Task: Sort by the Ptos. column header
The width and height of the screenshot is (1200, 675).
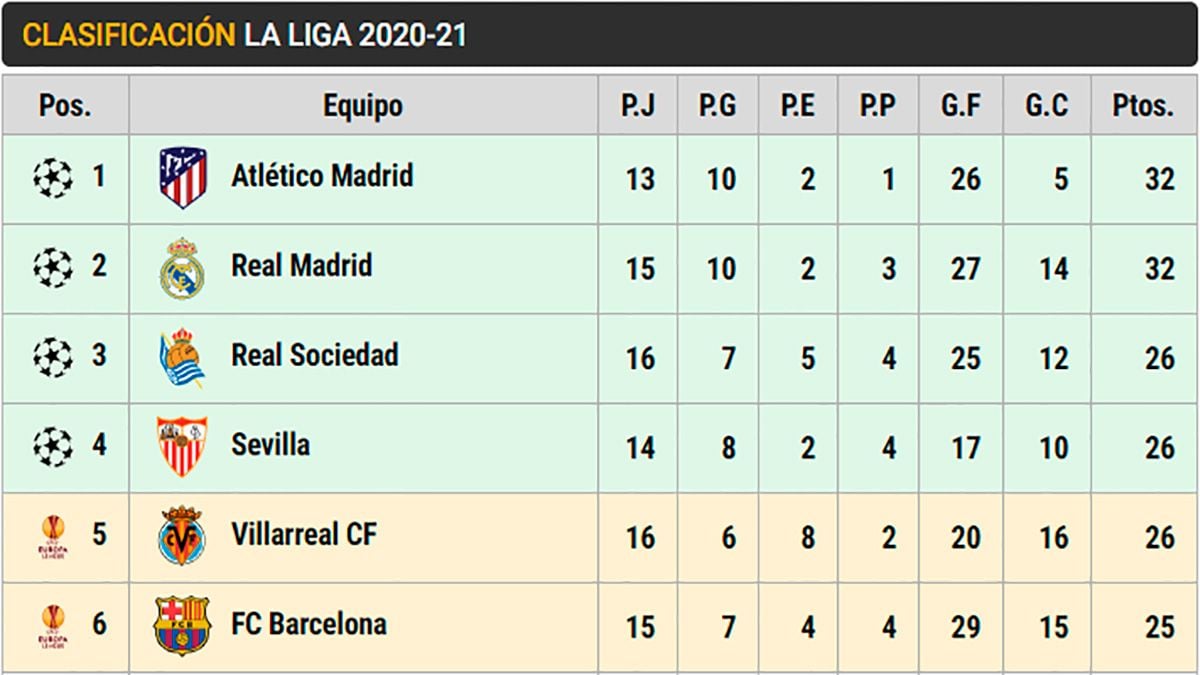Action: 1143,106
